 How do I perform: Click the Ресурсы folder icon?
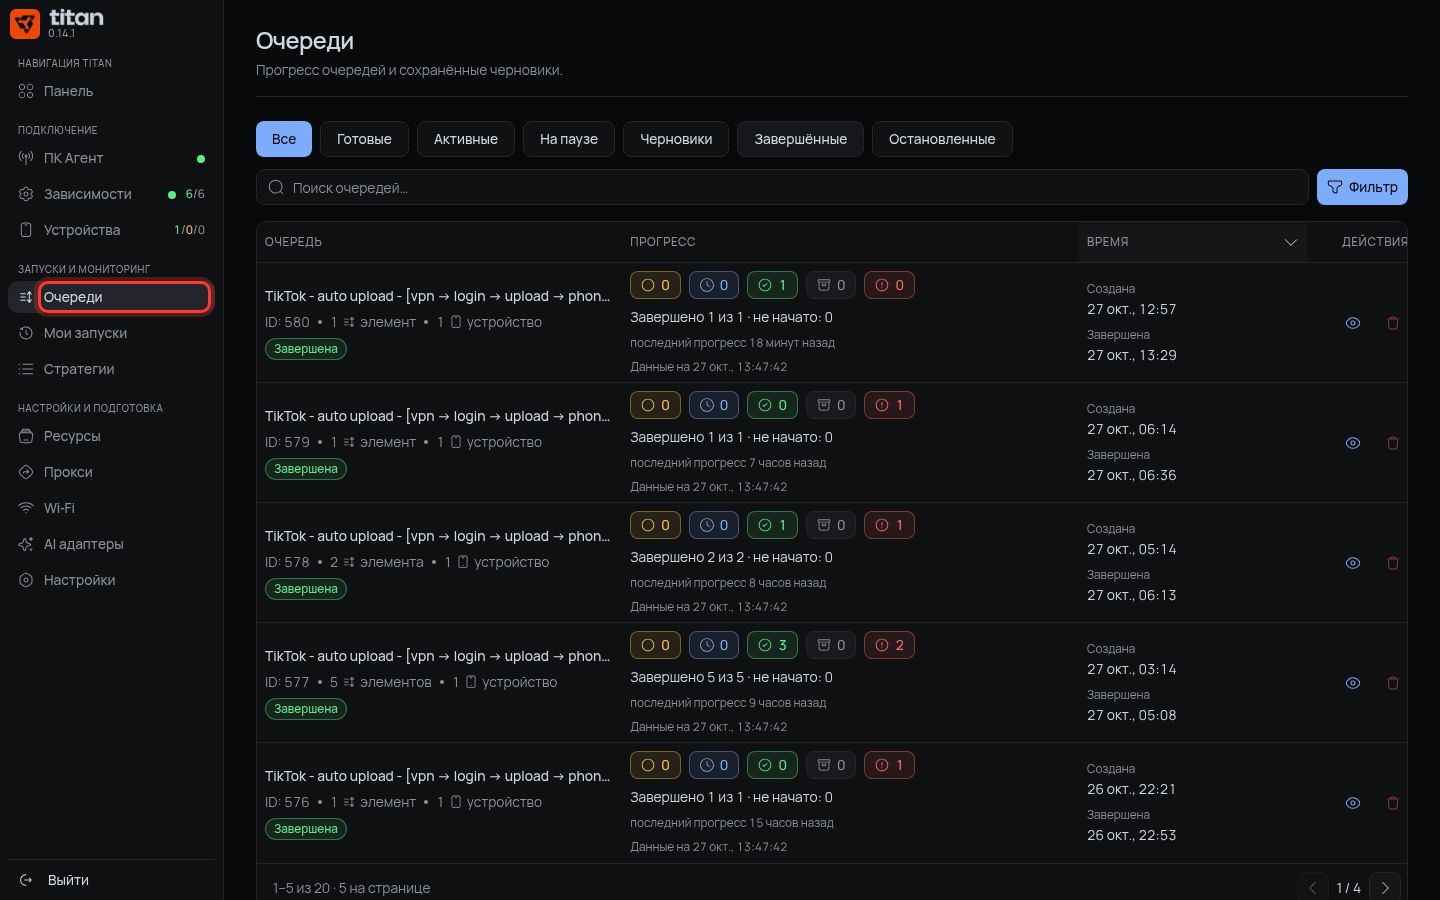(26, 436)
